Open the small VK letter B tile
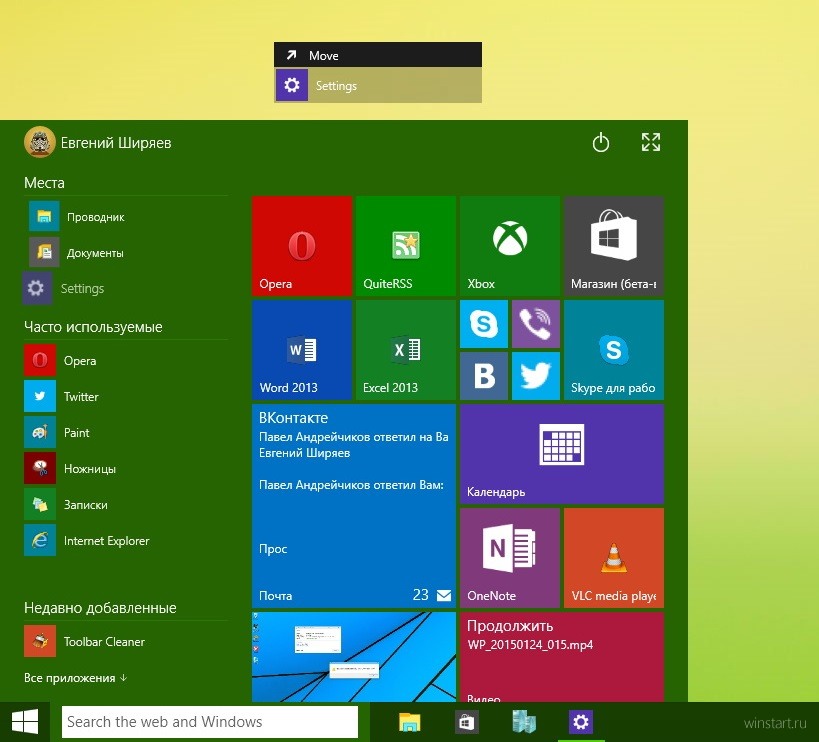The width and height of the screenshot is (819, 742). click(484, 375)
